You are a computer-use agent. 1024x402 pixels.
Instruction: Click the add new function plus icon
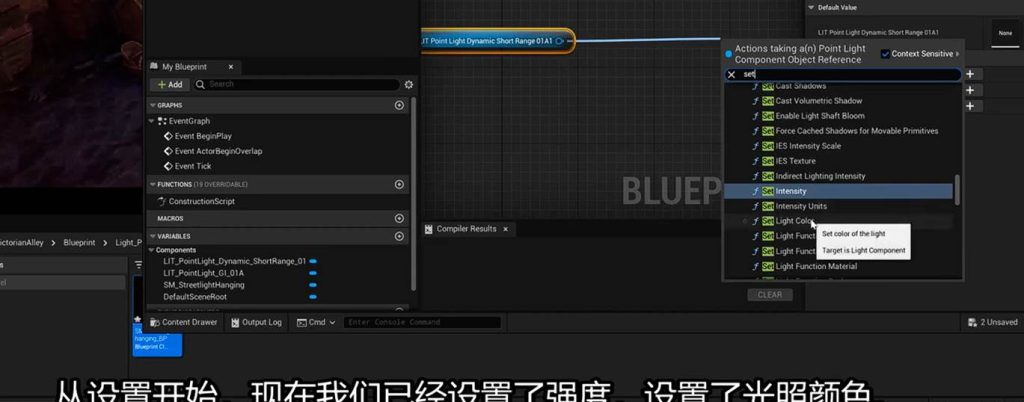point(399,184)
